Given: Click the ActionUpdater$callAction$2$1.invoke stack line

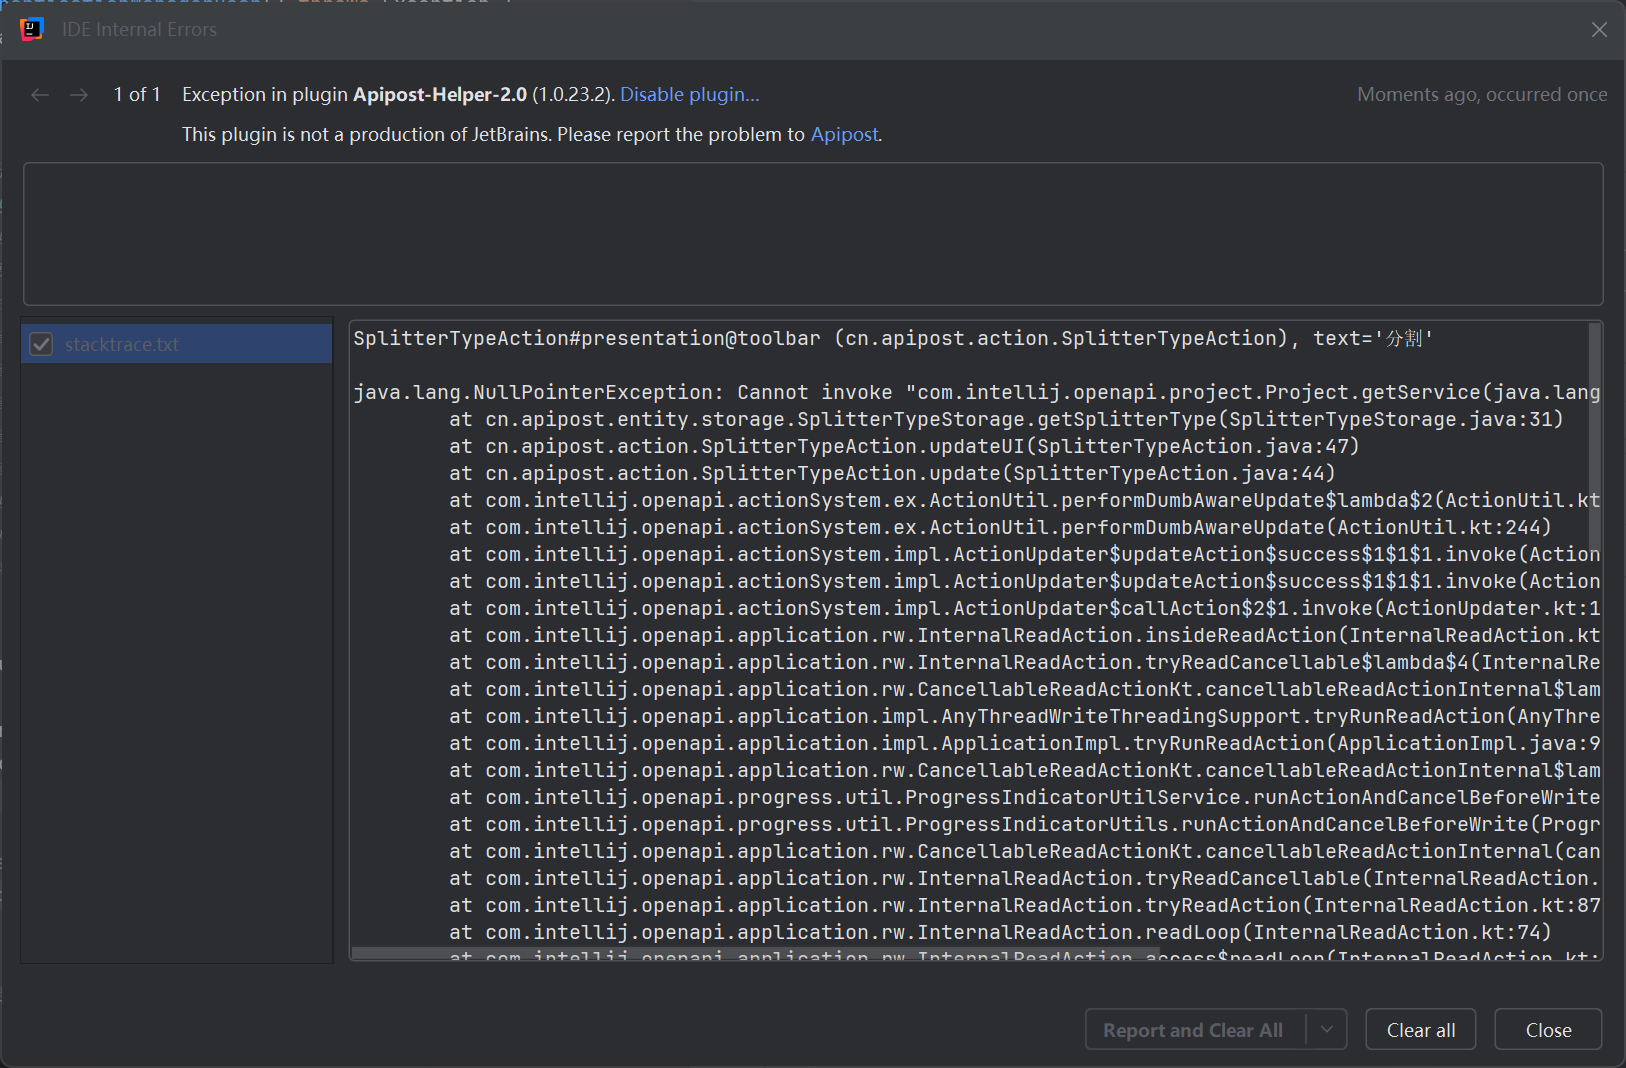Looking at the screenshot, I should coord(1024,608).
